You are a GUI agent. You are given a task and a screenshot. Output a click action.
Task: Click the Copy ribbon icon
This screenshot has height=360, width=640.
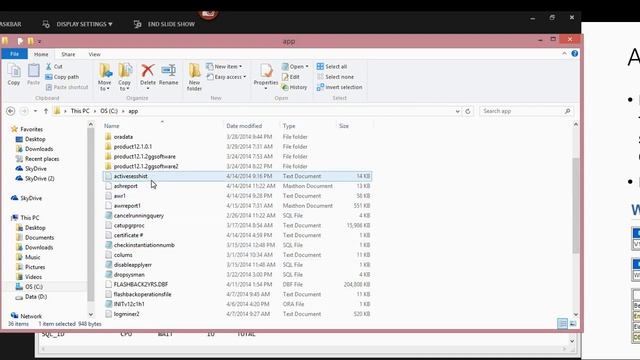(x=14, y=75)
